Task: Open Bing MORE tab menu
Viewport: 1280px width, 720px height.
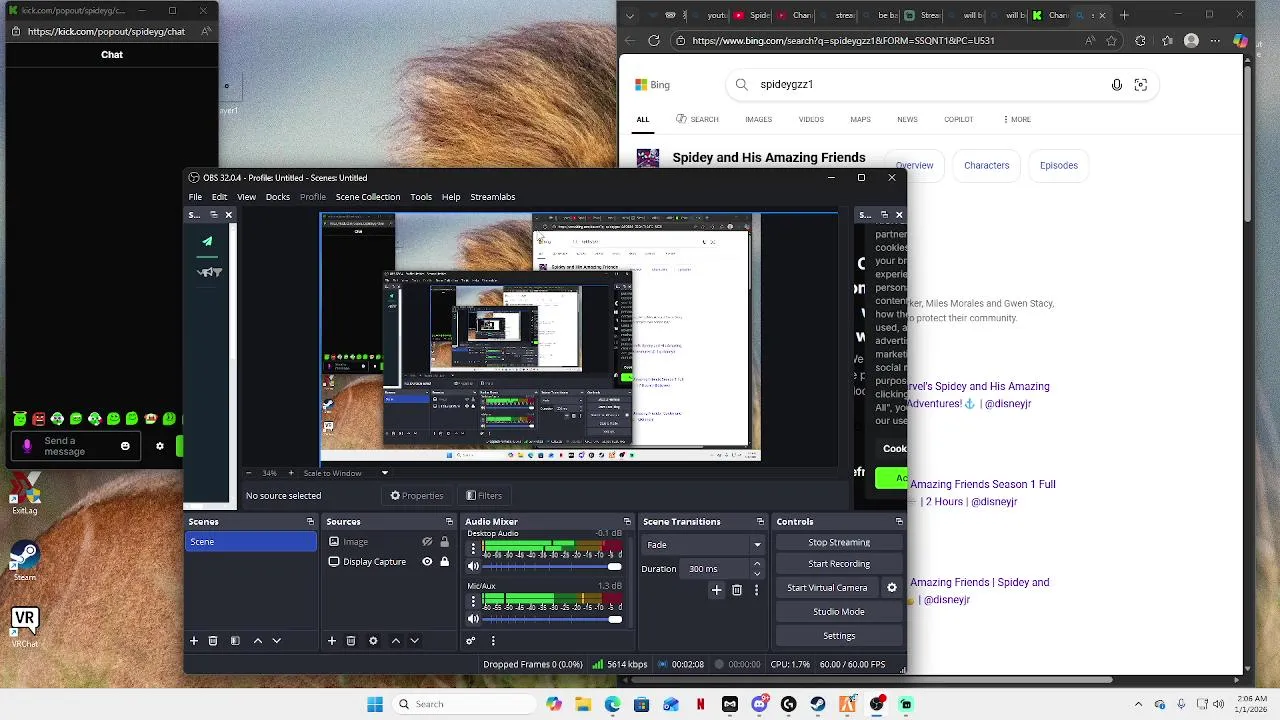Action: point(1016,120)
